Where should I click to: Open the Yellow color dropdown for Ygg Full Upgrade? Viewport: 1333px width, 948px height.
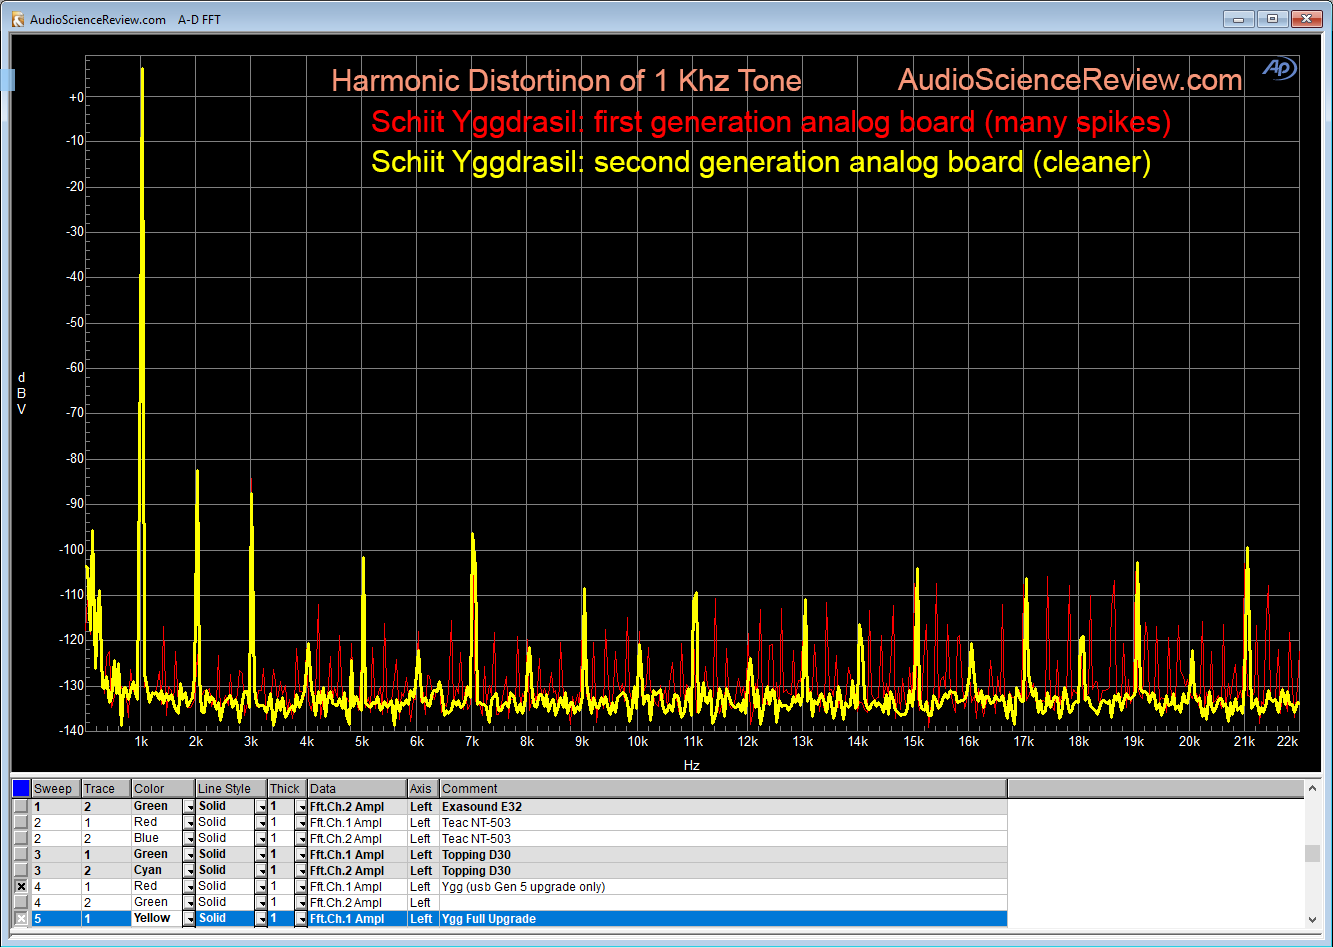point(189,918)
